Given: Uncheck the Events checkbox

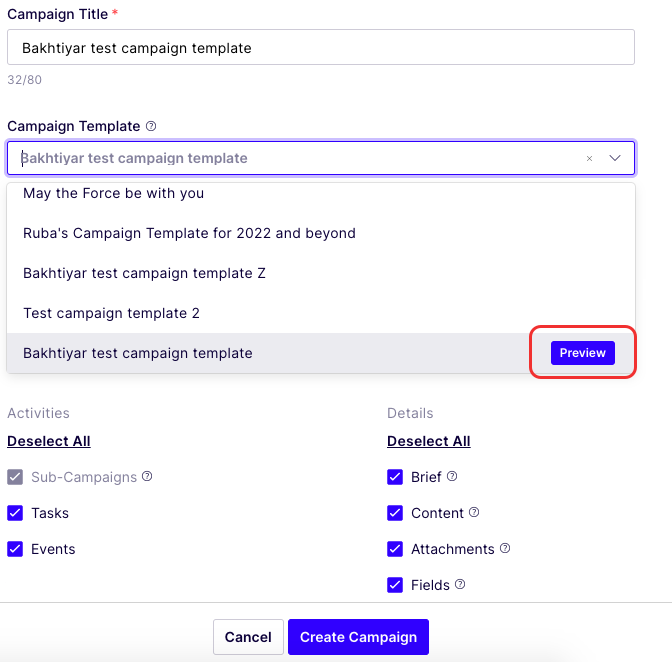Looking at the screenshot, I should point(15,549).
